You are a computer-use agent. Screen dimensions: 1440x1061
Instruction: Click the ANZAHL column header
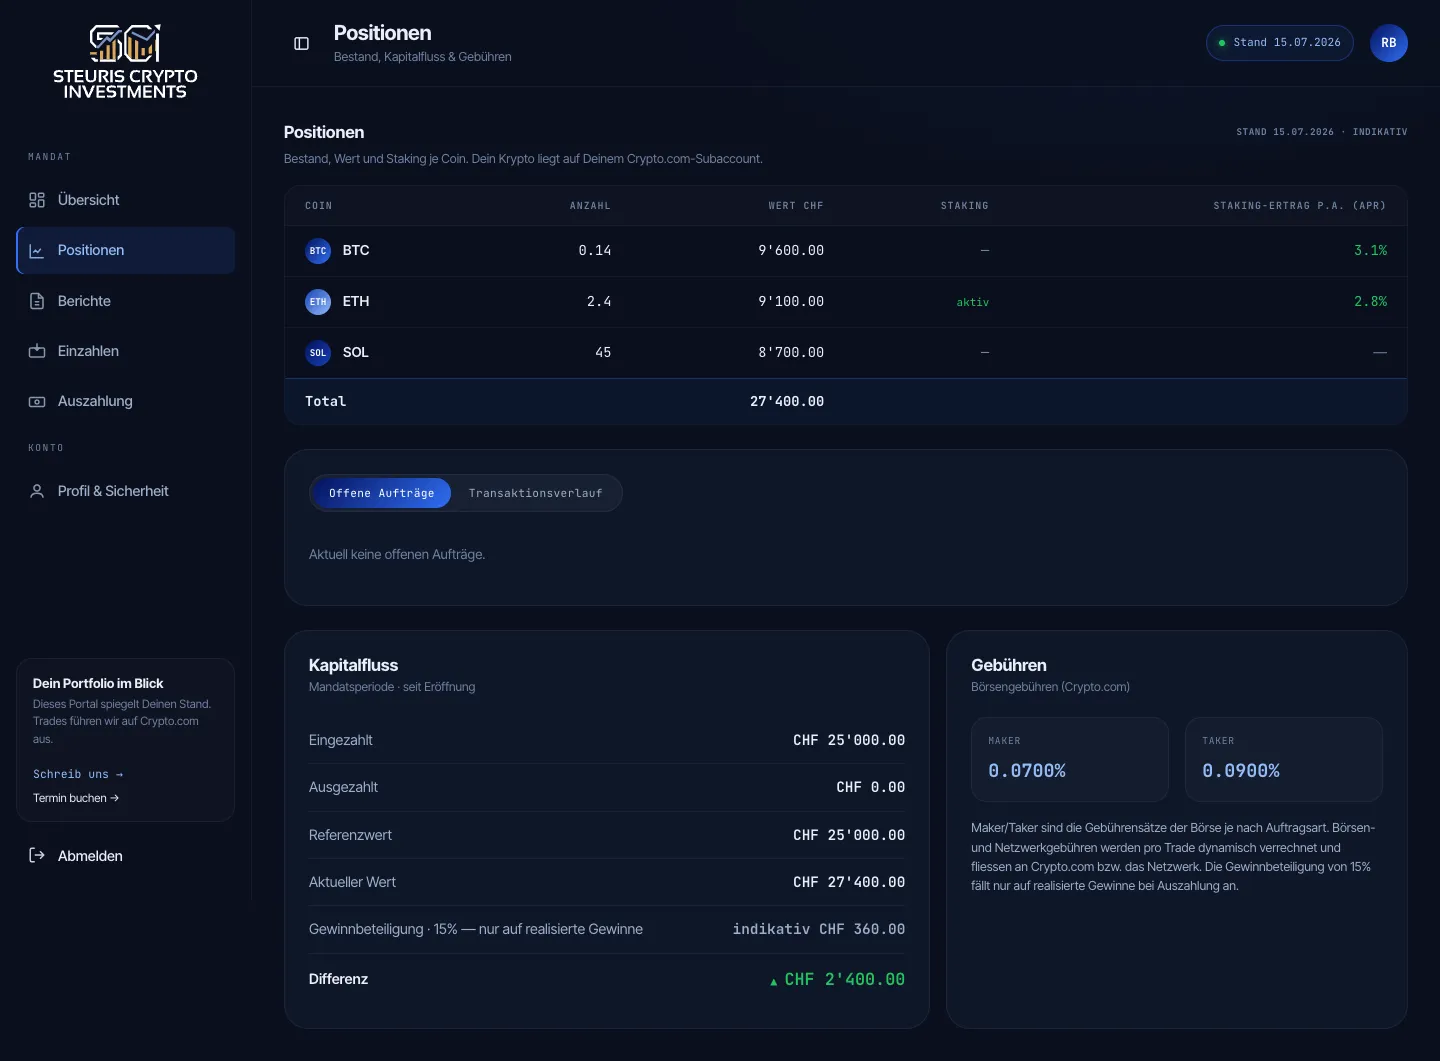click(x=590, y=206)
